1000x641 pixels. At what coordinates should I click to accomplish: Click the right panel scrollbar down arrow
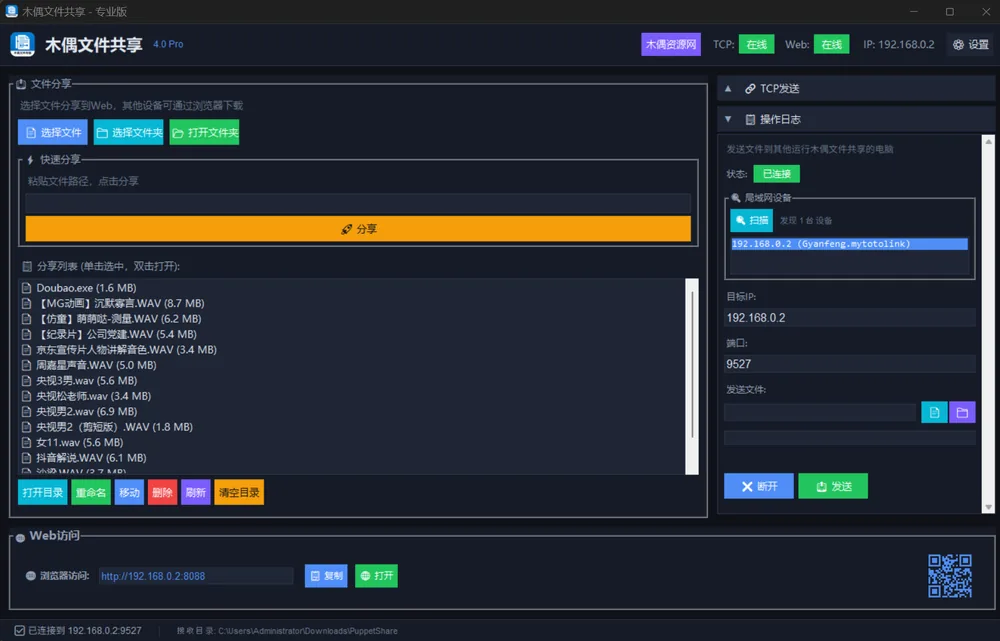[989, 507]
